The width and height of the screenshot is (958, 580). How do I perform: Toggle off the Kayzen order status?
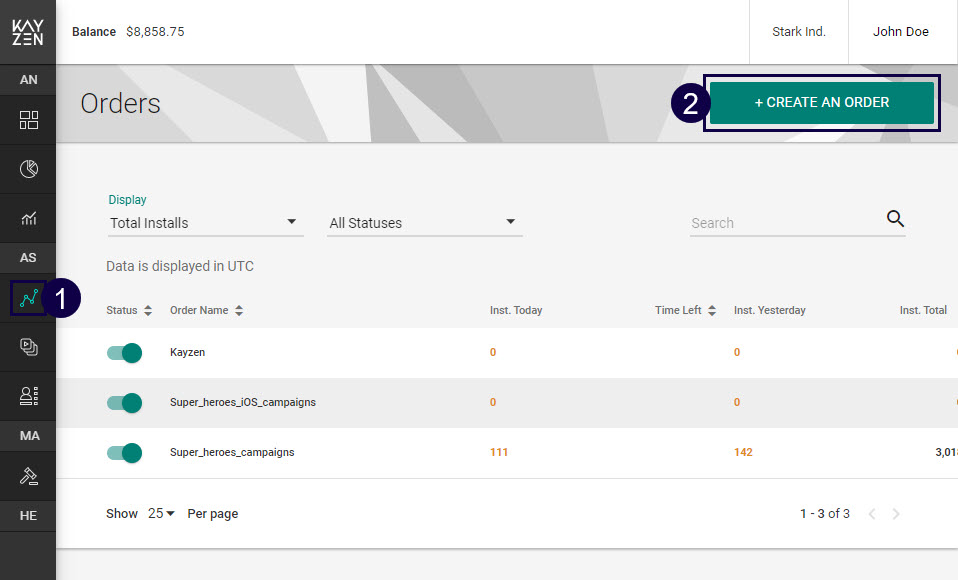[125, 353]
